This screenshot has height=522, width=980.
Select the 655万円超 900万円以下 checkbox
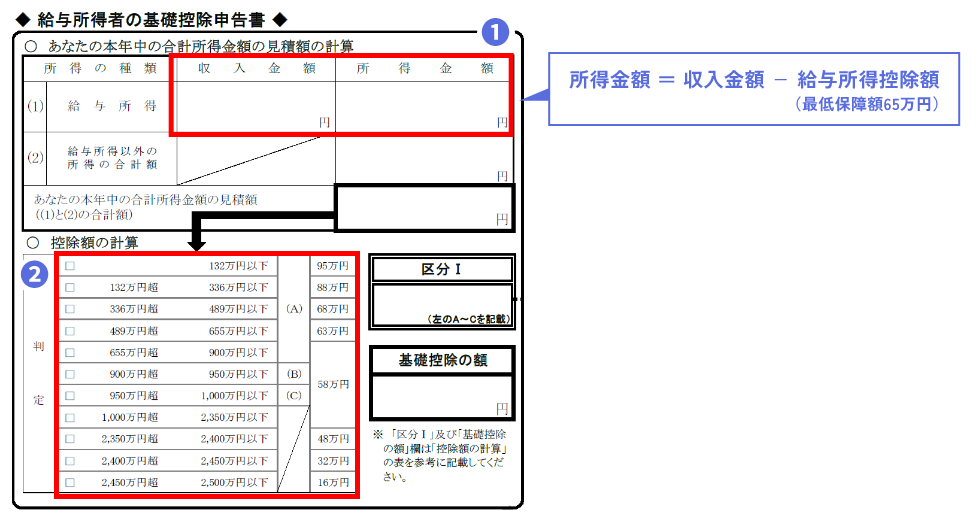(x=70, y=352)
